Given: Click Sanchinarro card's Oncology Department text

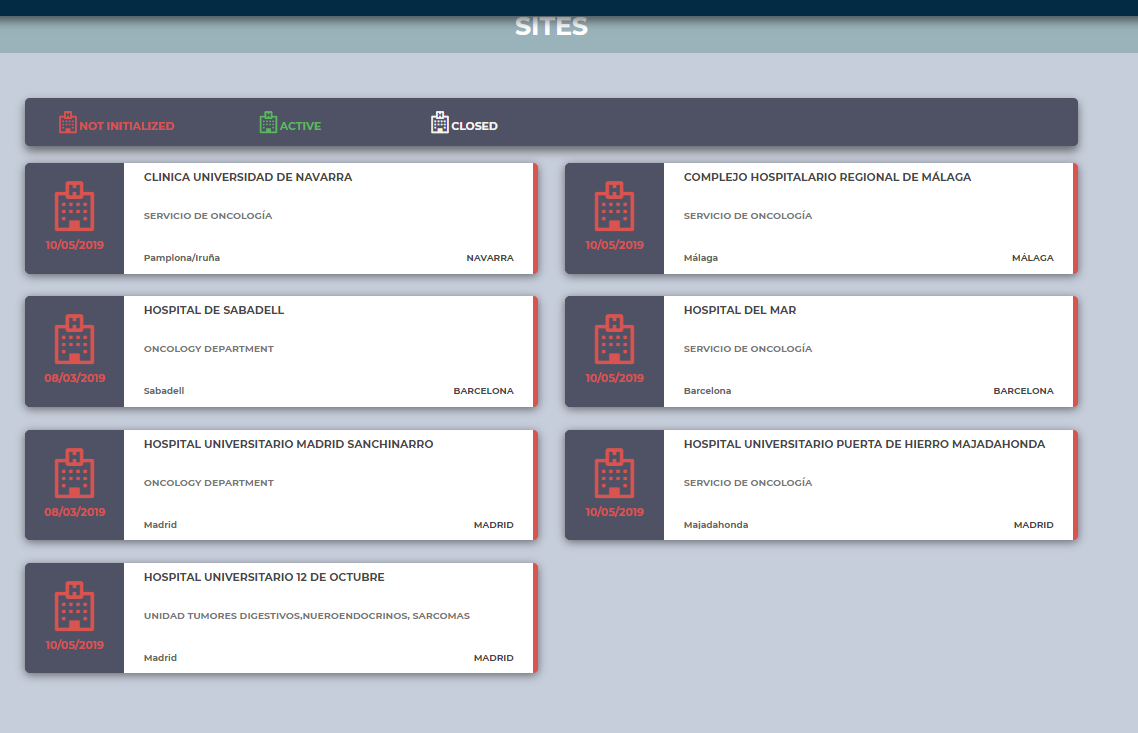Looking at the screenshot, I should click(209, 483).
